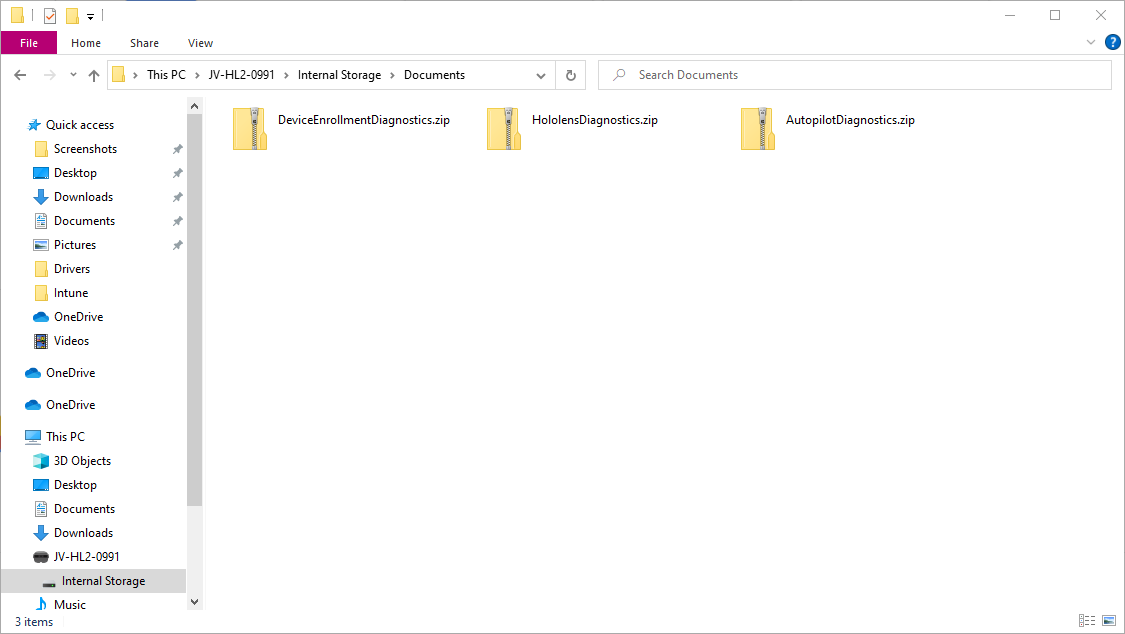The height and width of the screenshot is (634, 1125).
Task: Open Documents under This PC
Action: click(x=84, y=508)
